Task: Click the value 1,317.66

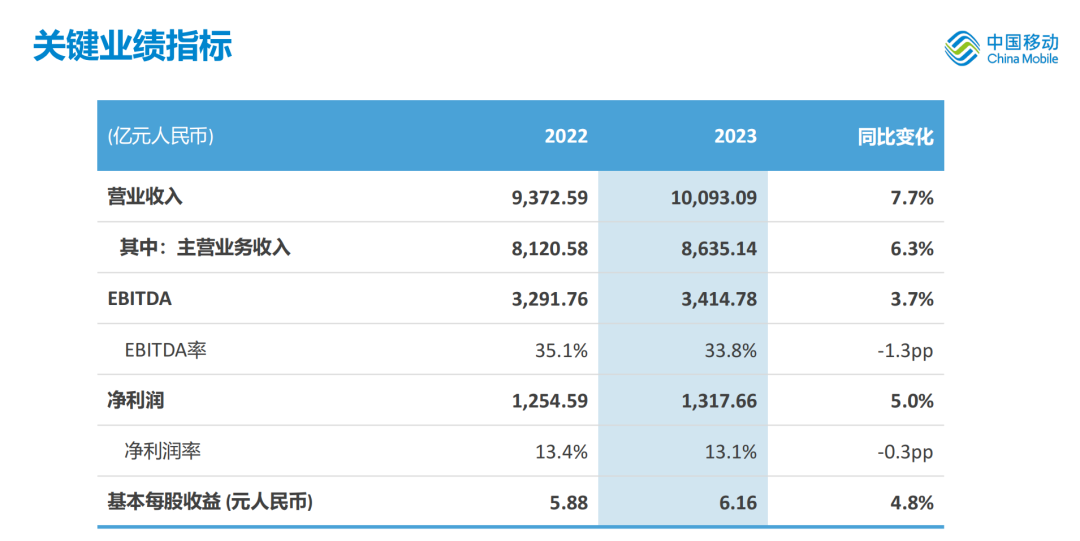Action: pyautogui.click(x=719, y=401)
